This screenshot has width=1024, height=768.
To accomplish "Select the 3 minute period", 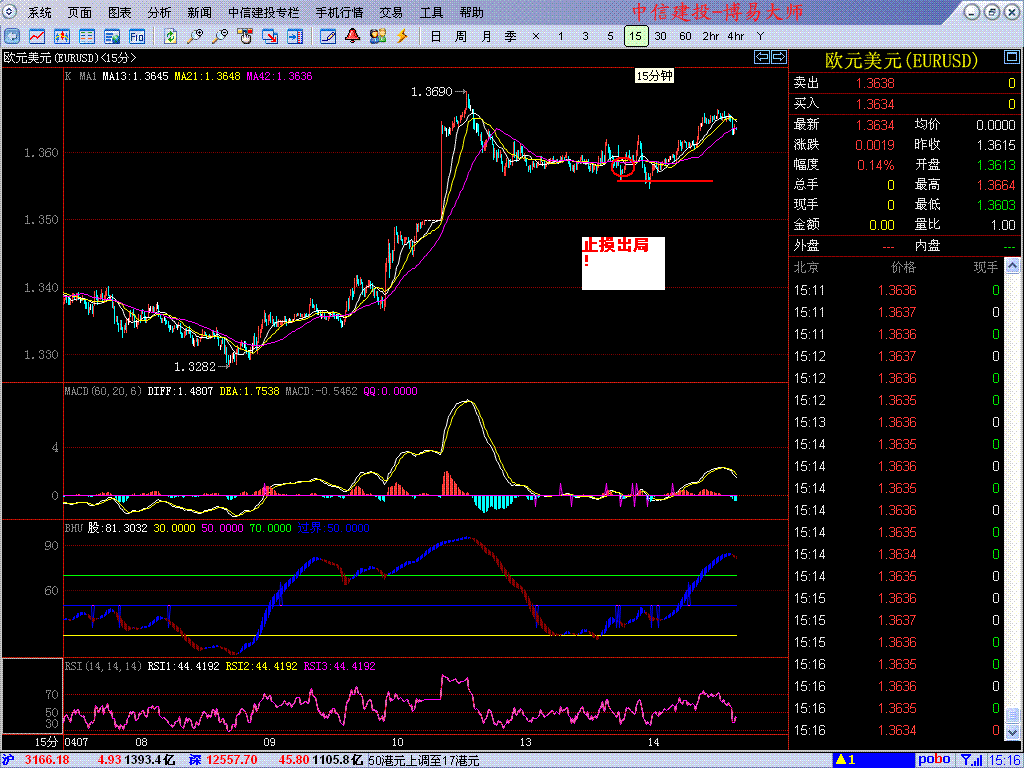I will click(585, 36).
